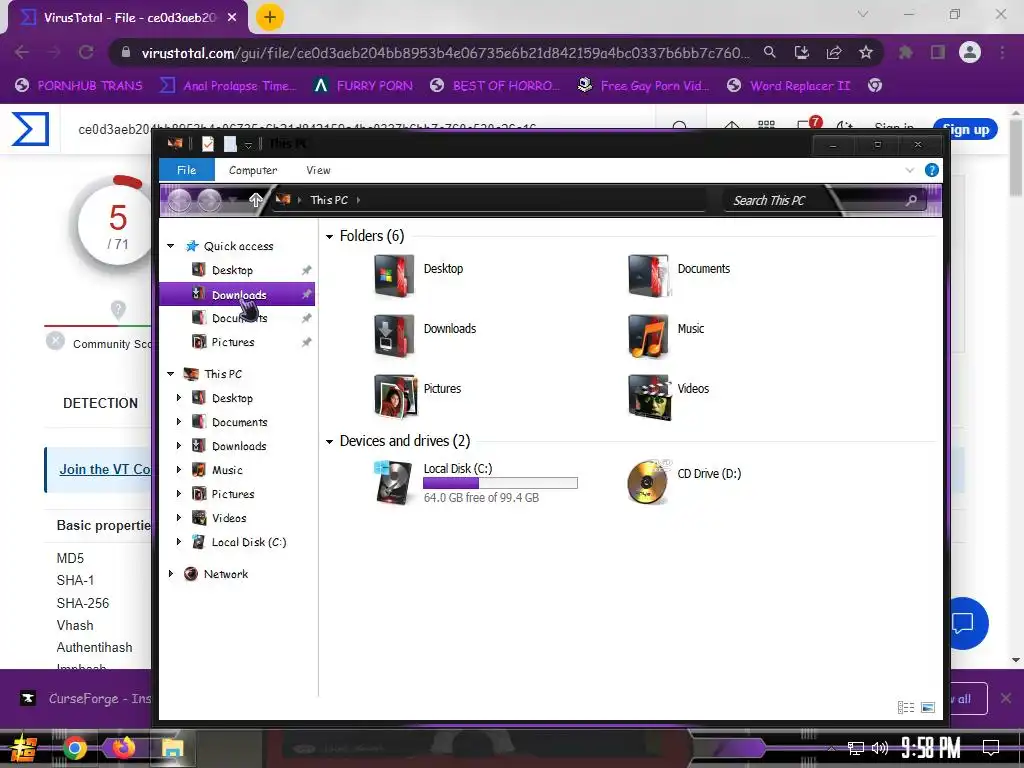Open Chrome extensions puzzle icon
Viewport: 1024px width, 768px height.
[x=905, y=52]
